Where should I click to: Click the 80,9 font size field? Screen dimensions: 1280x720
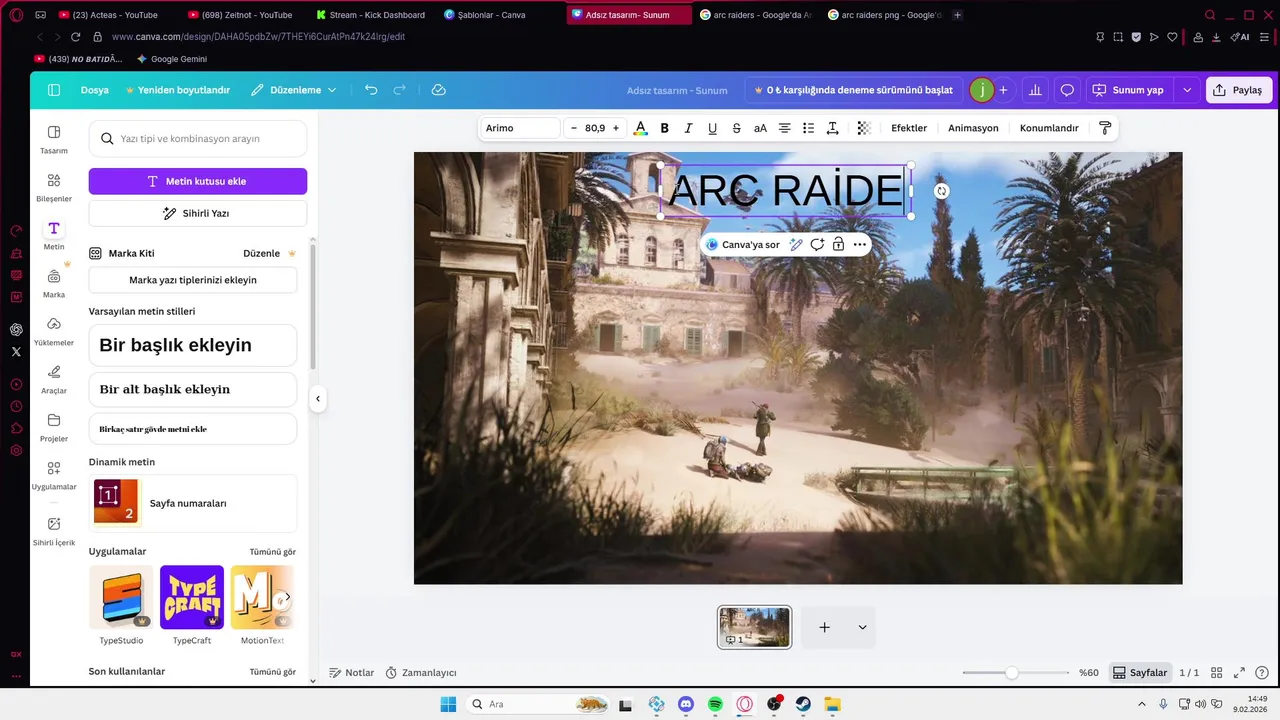595,128
